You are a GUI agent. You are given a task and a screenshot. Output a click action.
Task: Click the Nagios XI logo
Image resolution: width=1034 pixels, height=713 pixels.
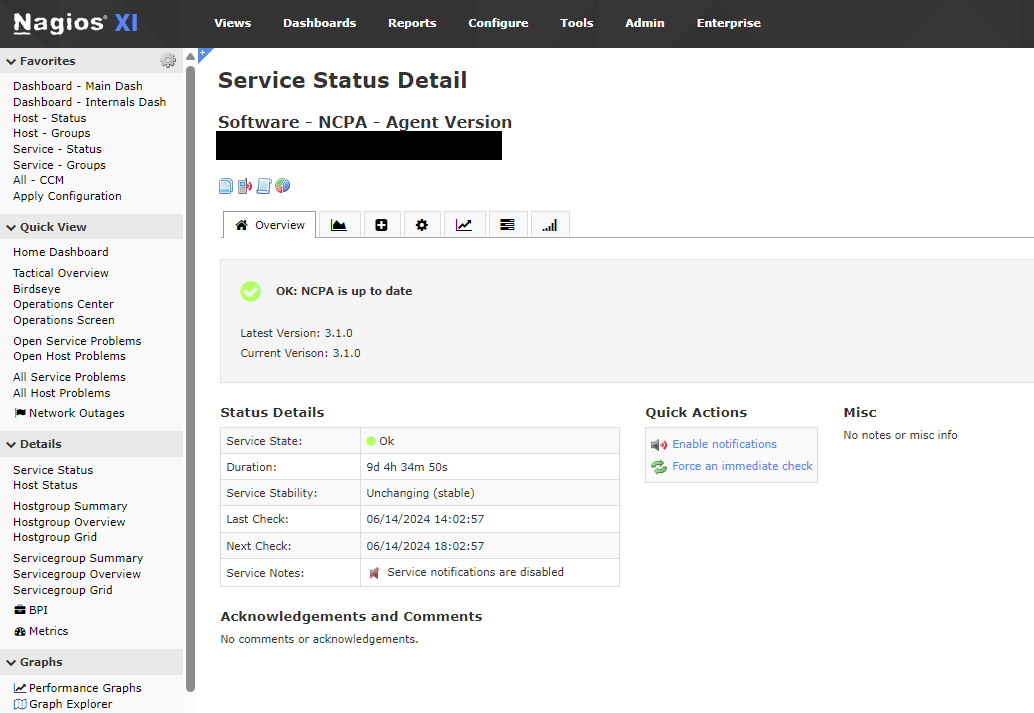pos(76,23)
